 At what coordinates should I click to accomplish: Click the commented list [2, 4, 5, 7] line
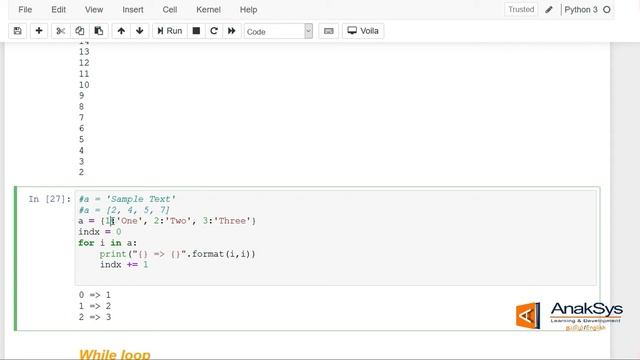coord(124,210)
